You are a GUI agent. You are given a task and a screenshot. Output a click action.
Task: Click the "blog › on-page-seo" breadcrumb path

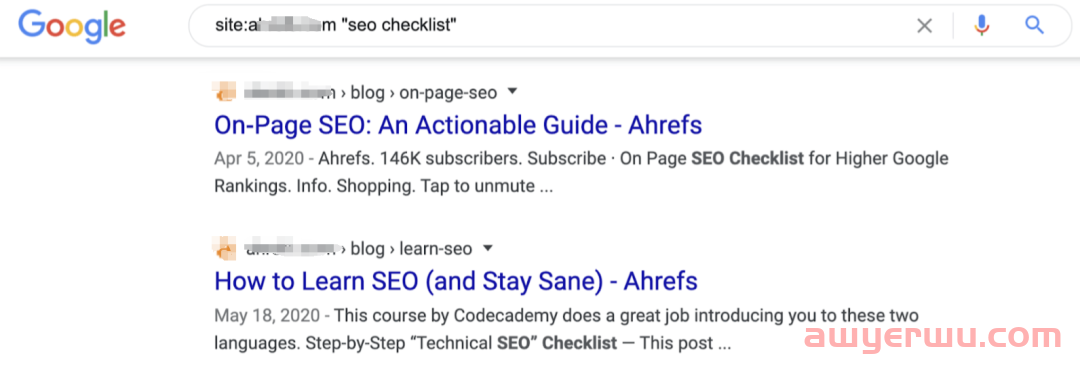pos(424,92)
